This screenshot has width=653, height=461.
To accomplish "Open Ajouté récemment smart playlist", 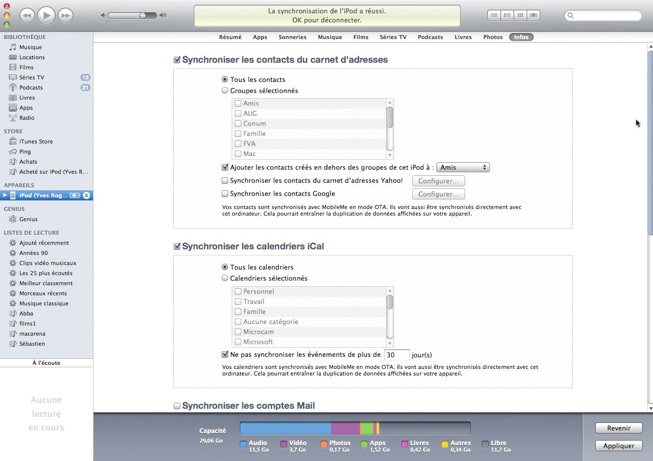I will click(x=44, y=243).
